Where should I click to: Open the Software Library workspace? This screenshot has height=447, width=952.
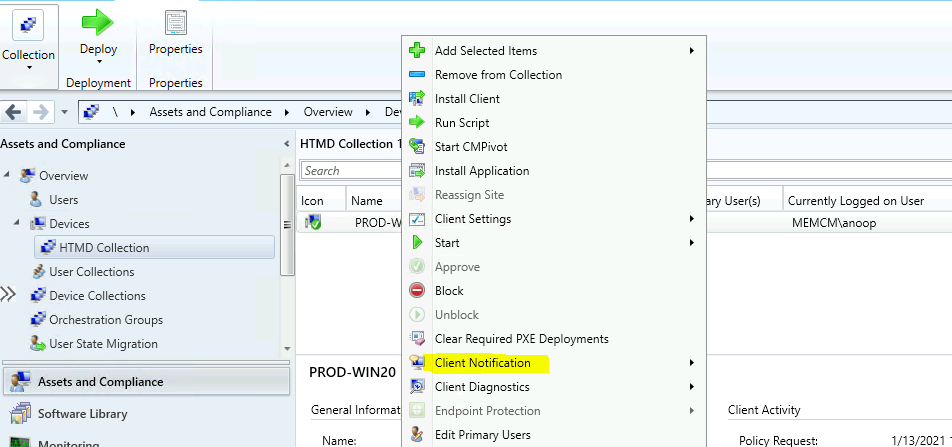pyautogui.click(x=82, y=414)
